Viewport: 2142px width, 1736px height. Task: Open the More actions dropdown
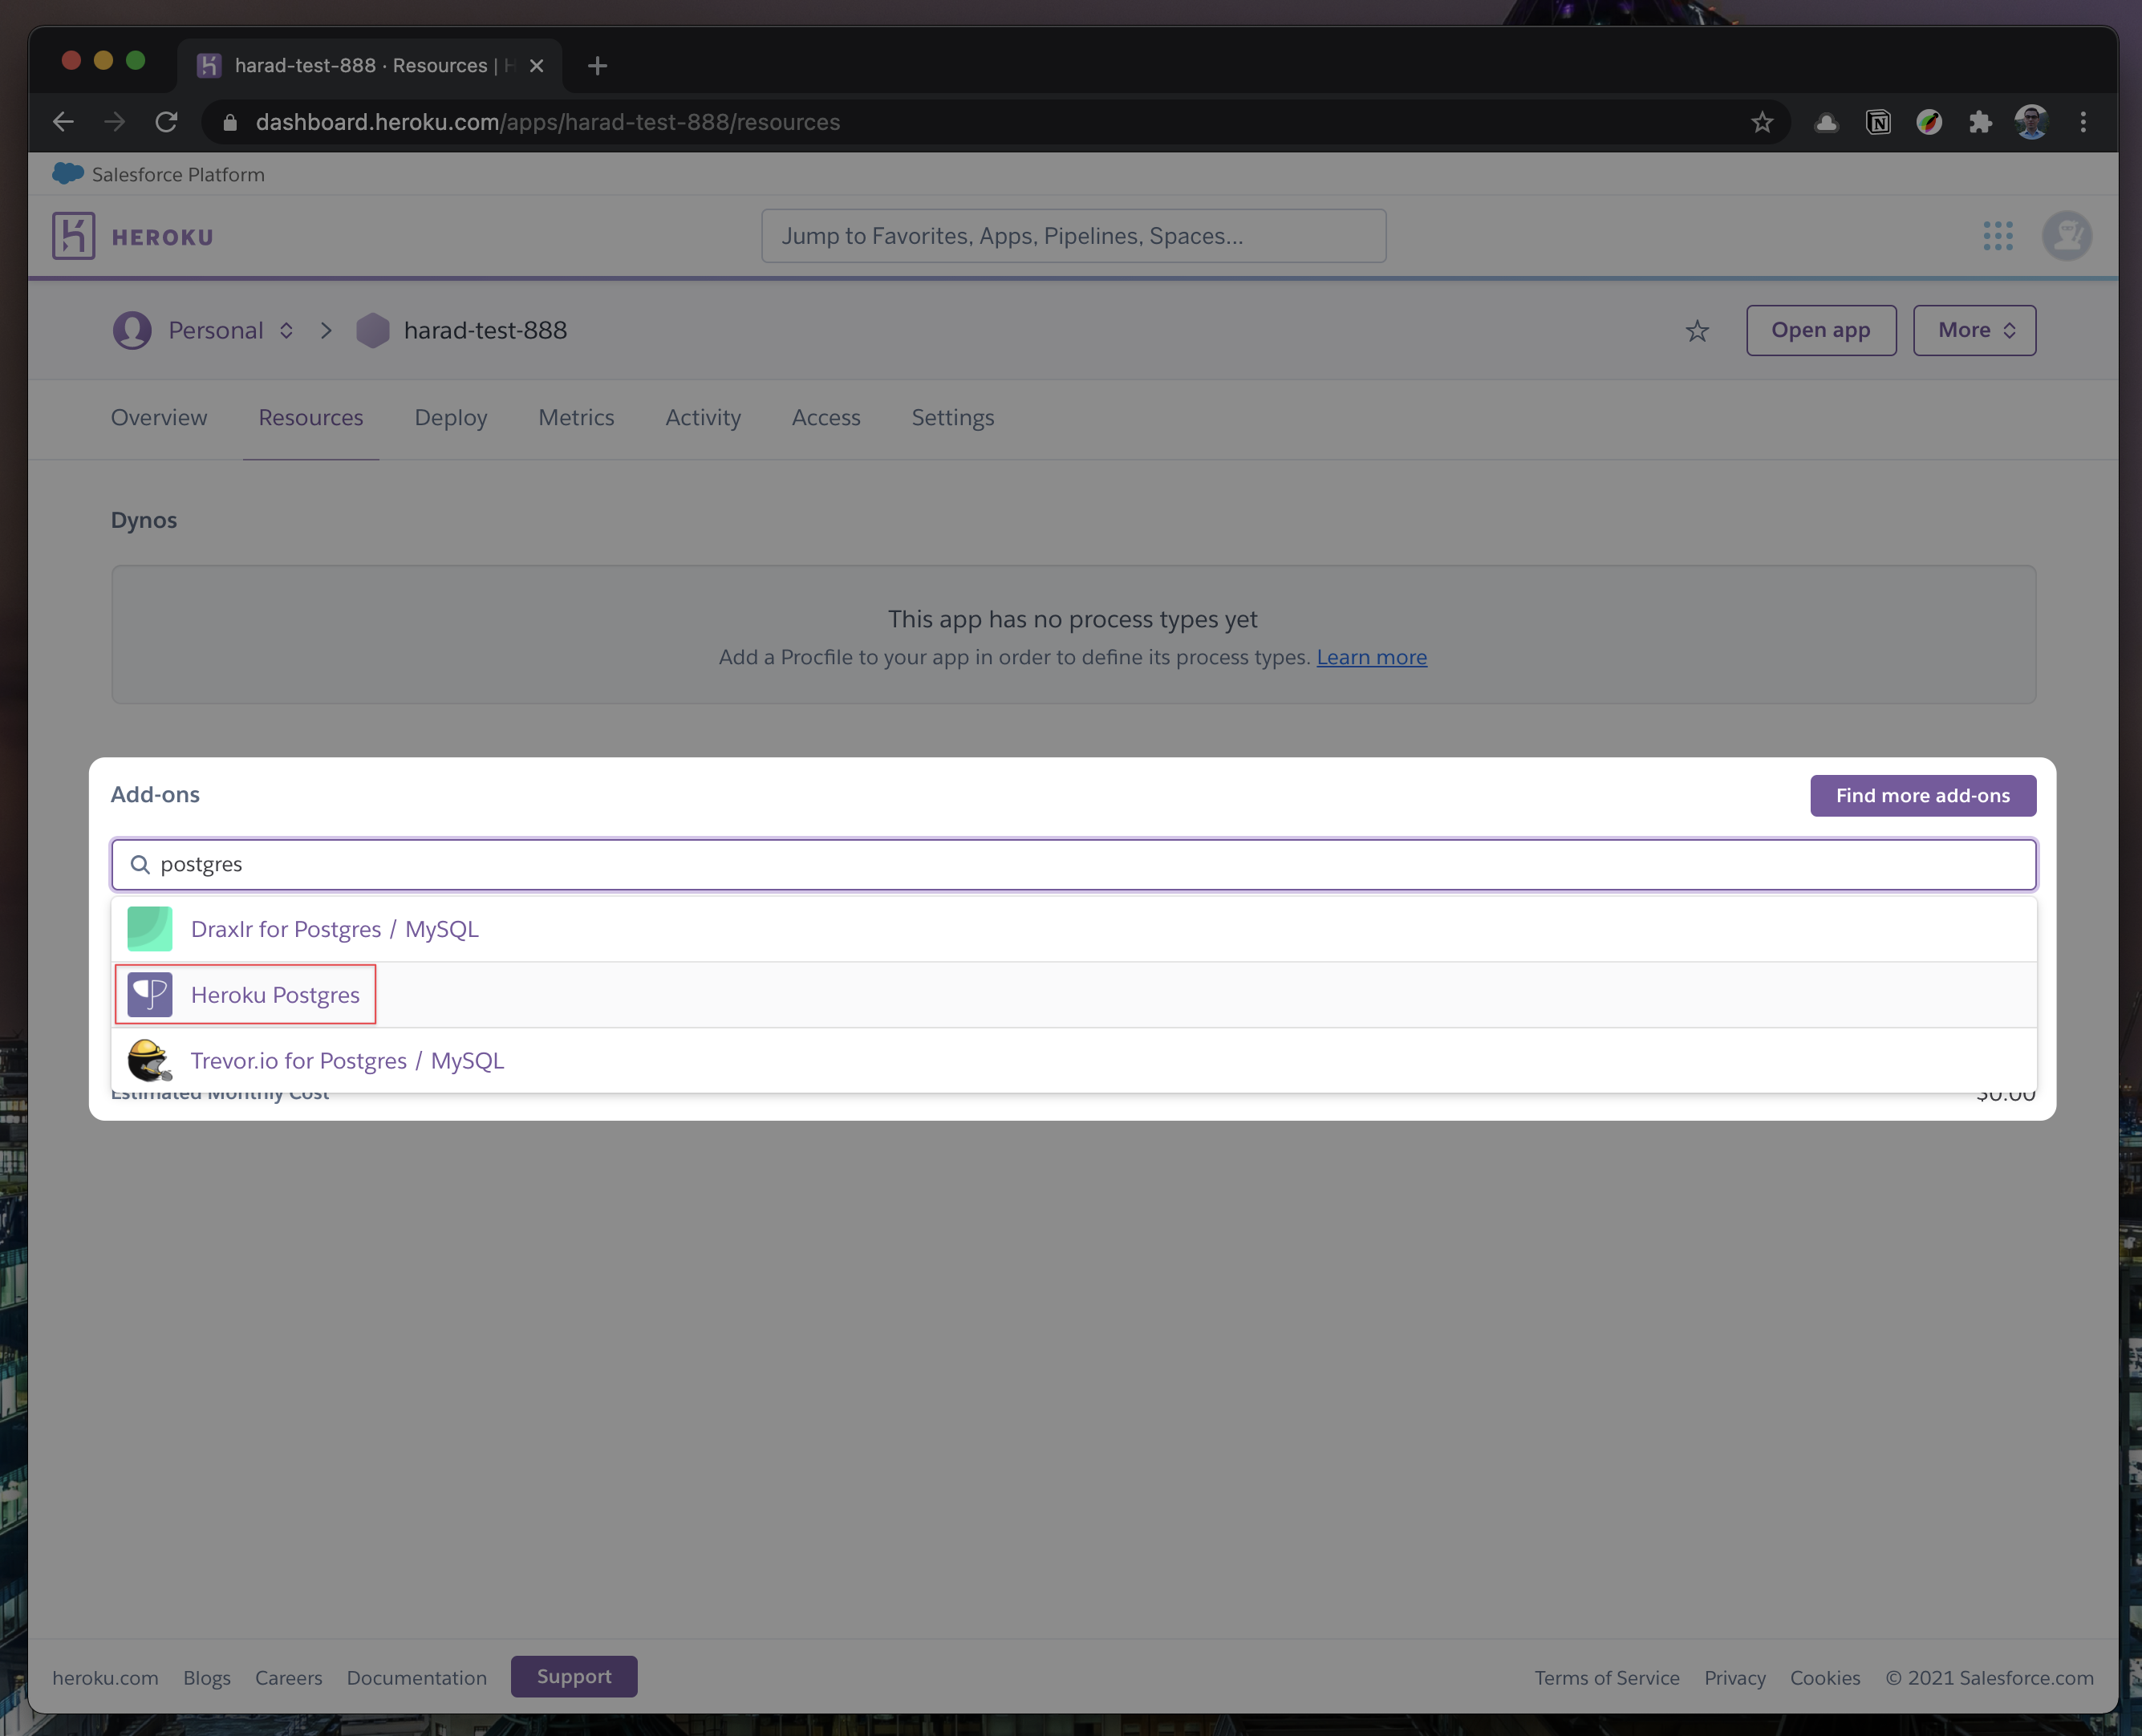[1973, 331]
